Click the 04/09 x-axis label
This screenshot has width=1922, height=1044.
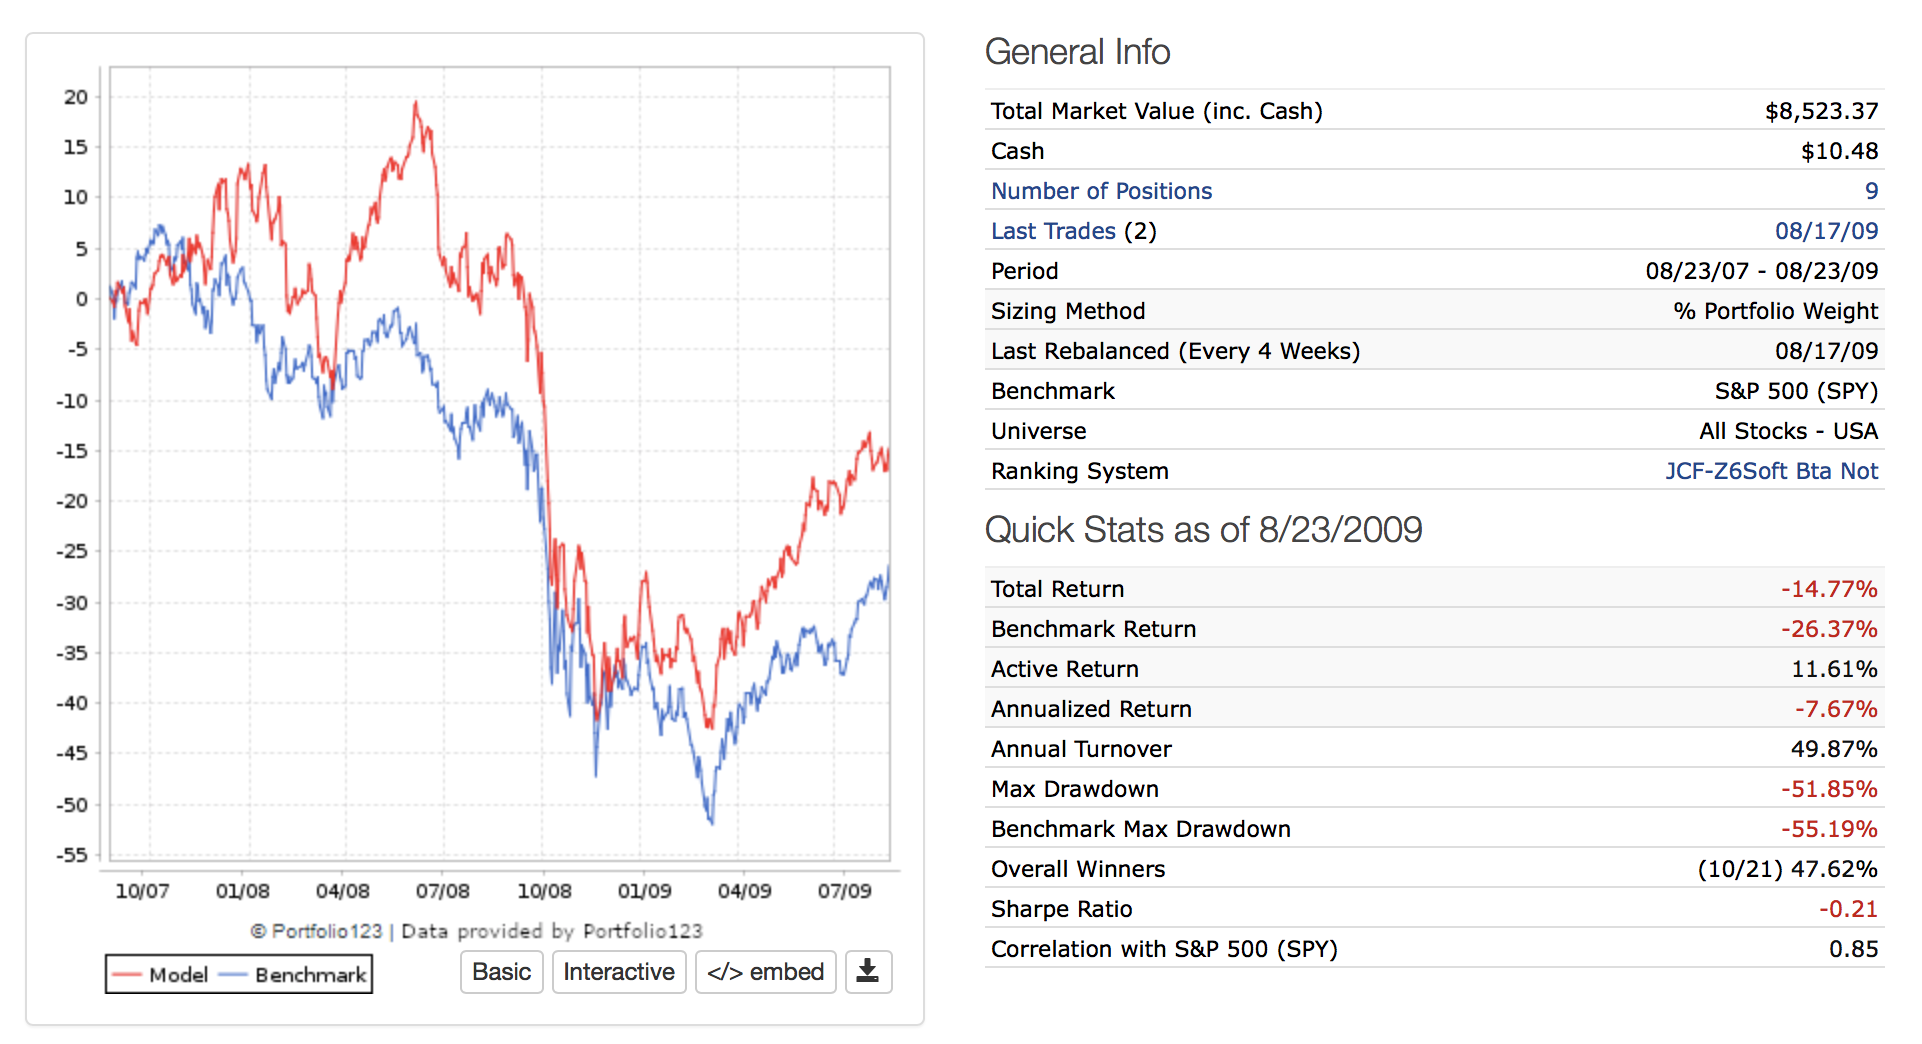pyautogui.click(x=744, y=891)
